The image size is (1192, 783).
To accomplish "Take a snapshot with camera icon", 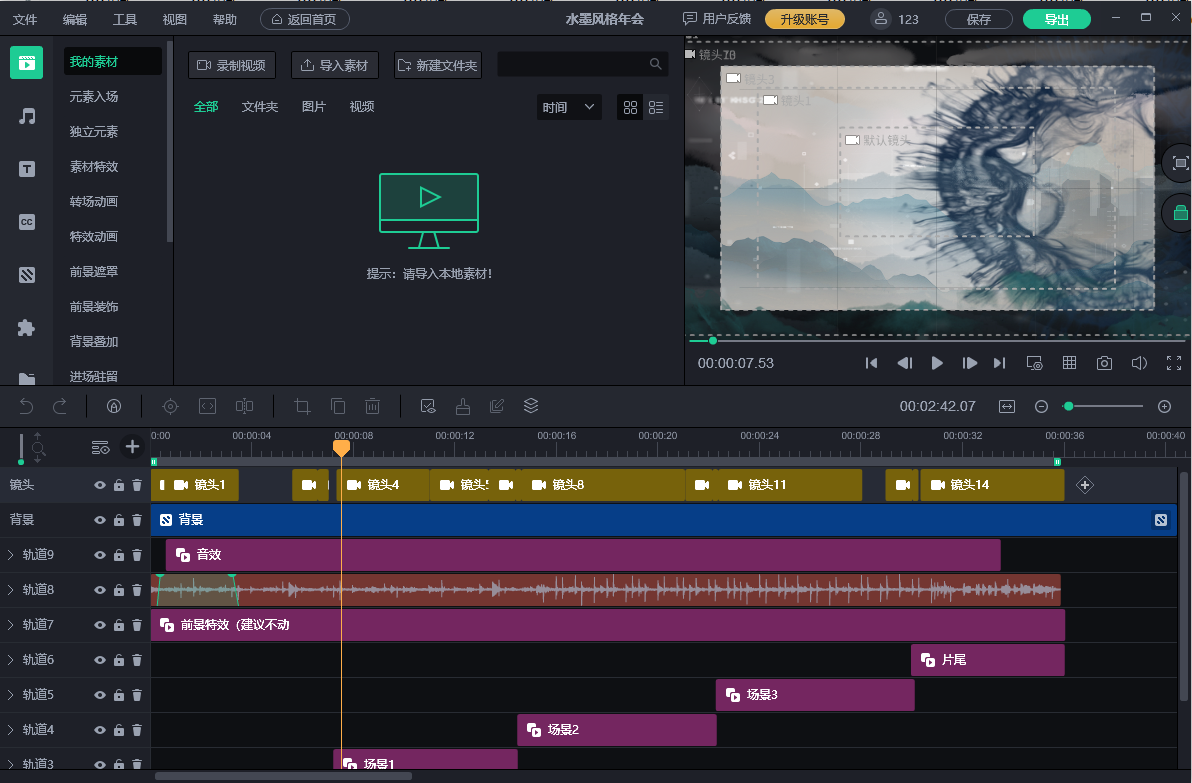I will (1104, 363).
